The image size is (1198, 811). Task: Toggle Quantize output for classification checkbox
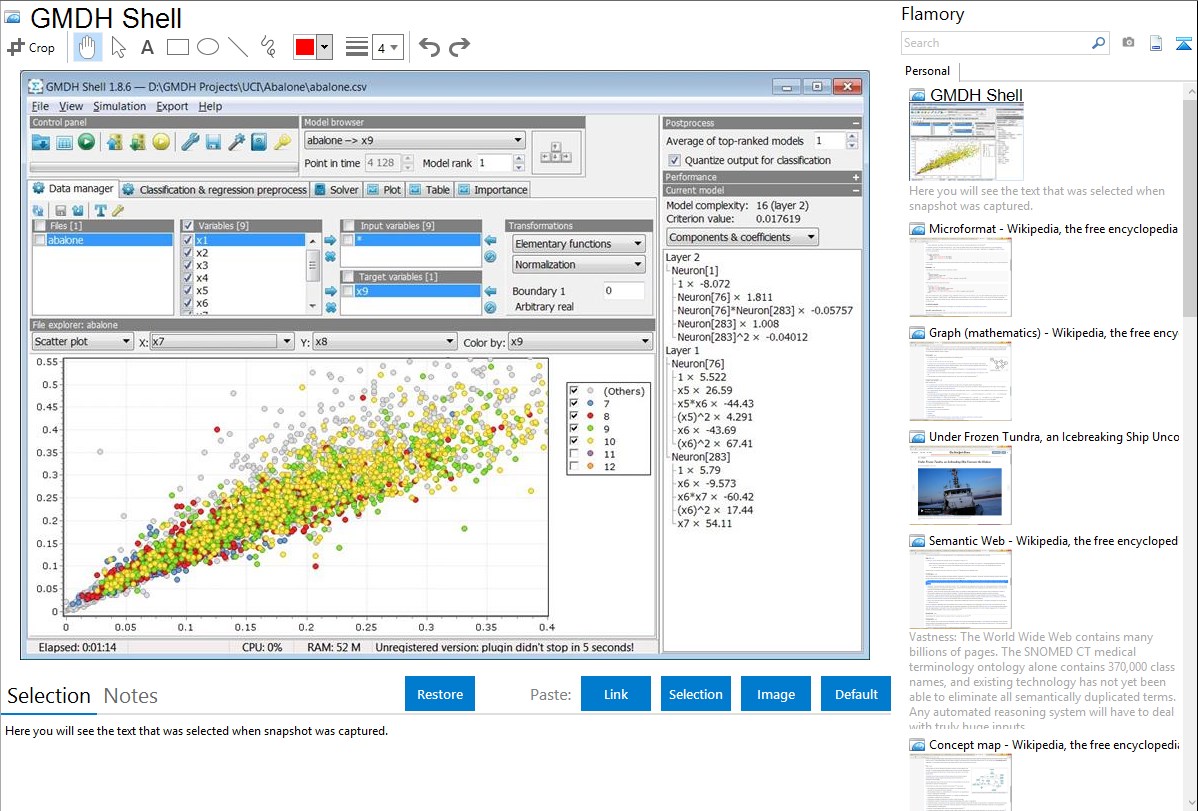[x=674, y=161]
